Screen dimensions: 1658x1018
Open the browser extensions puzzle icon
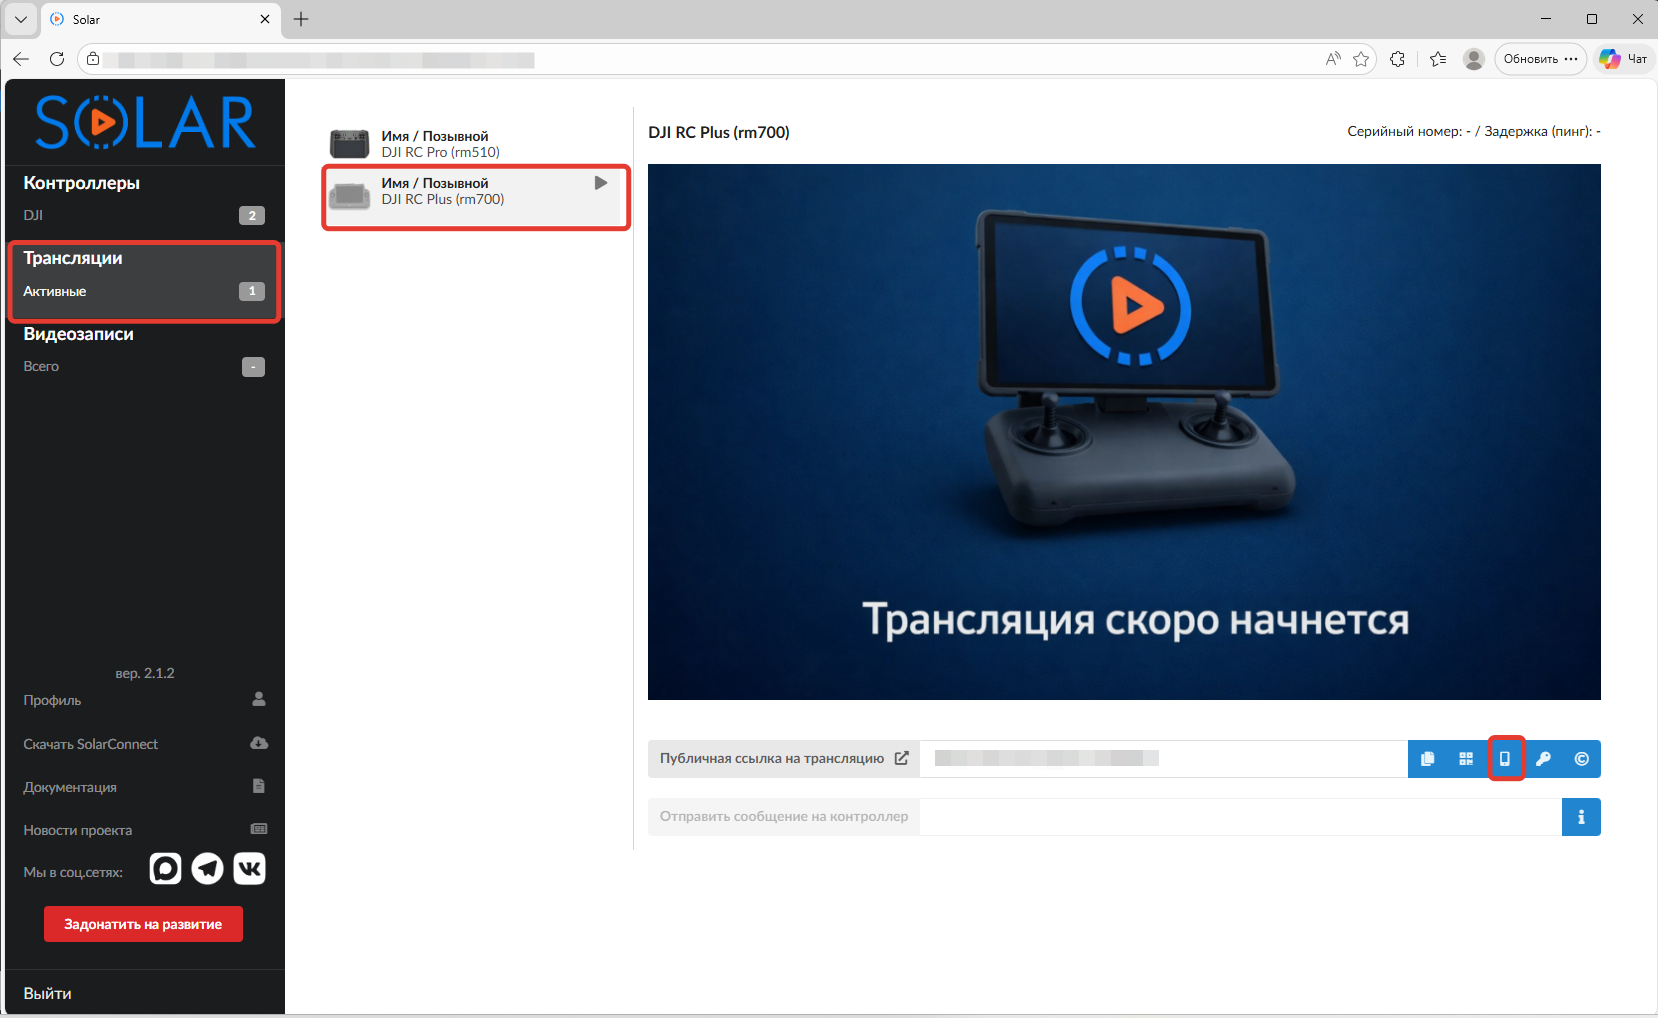tap(1398, 59)
